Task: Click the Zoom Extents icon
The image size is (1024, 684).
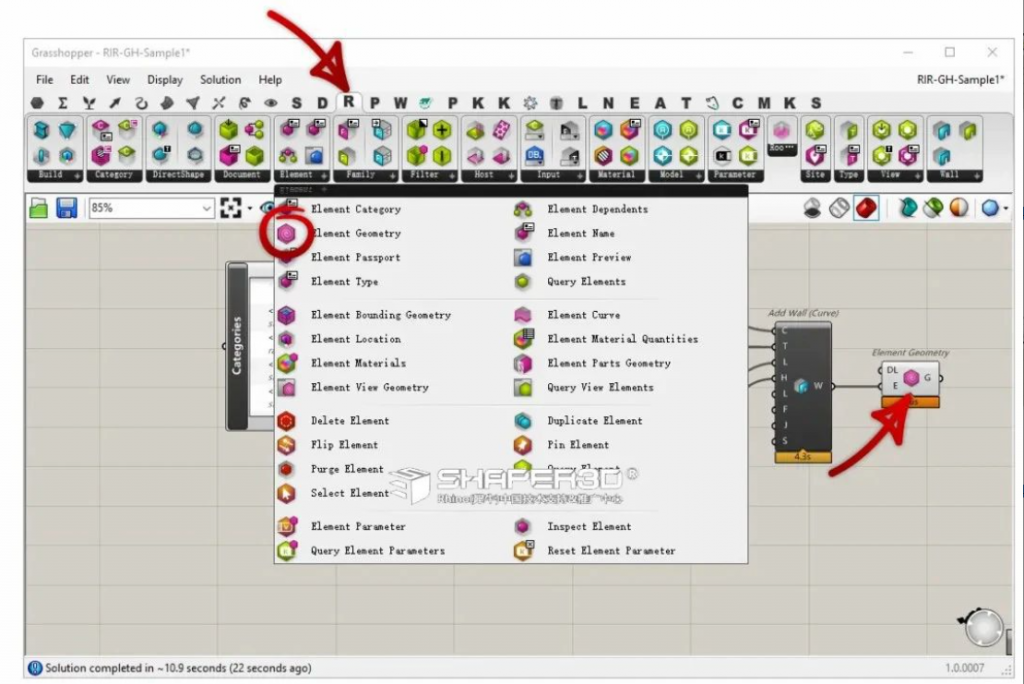Action: point(231,208)
